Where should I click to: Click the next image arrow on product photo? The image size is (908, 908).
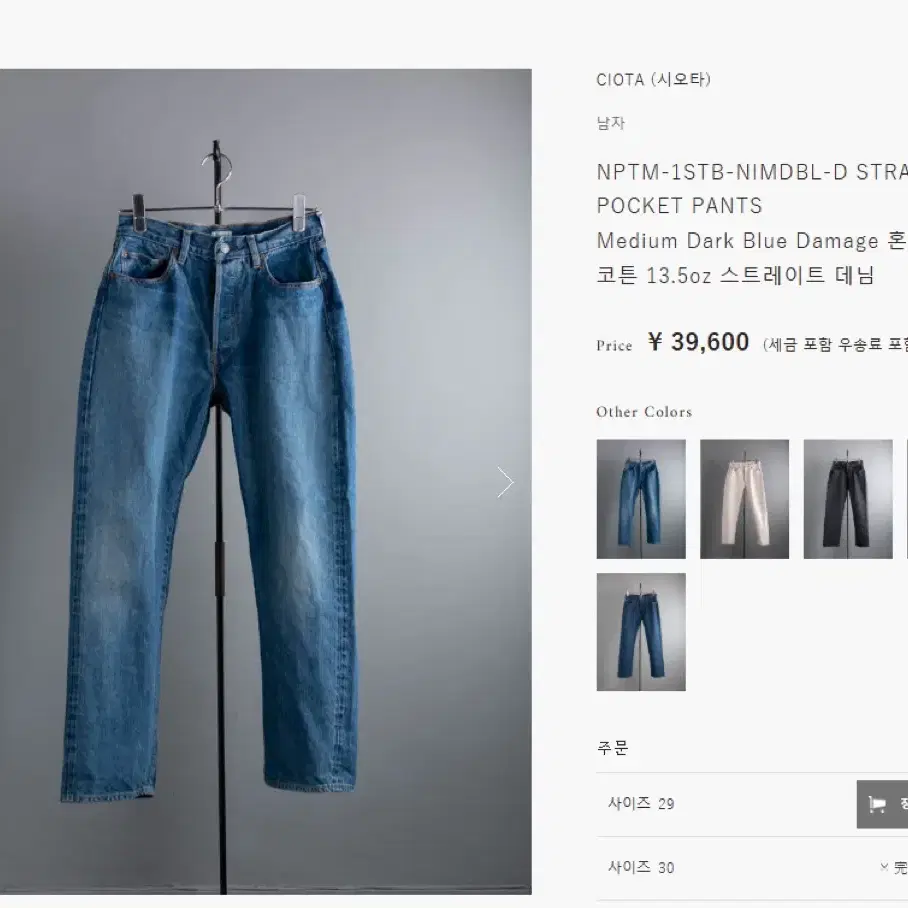click(x=506, y=482)
